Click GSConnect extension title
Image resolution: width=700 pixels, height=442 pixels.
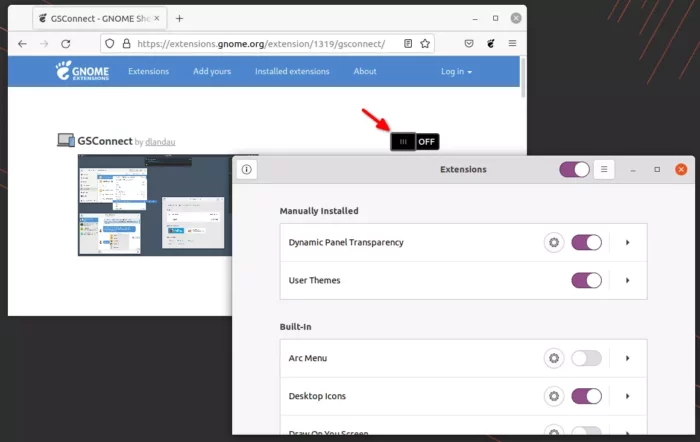pyautogui.click(x=105, y=141)
